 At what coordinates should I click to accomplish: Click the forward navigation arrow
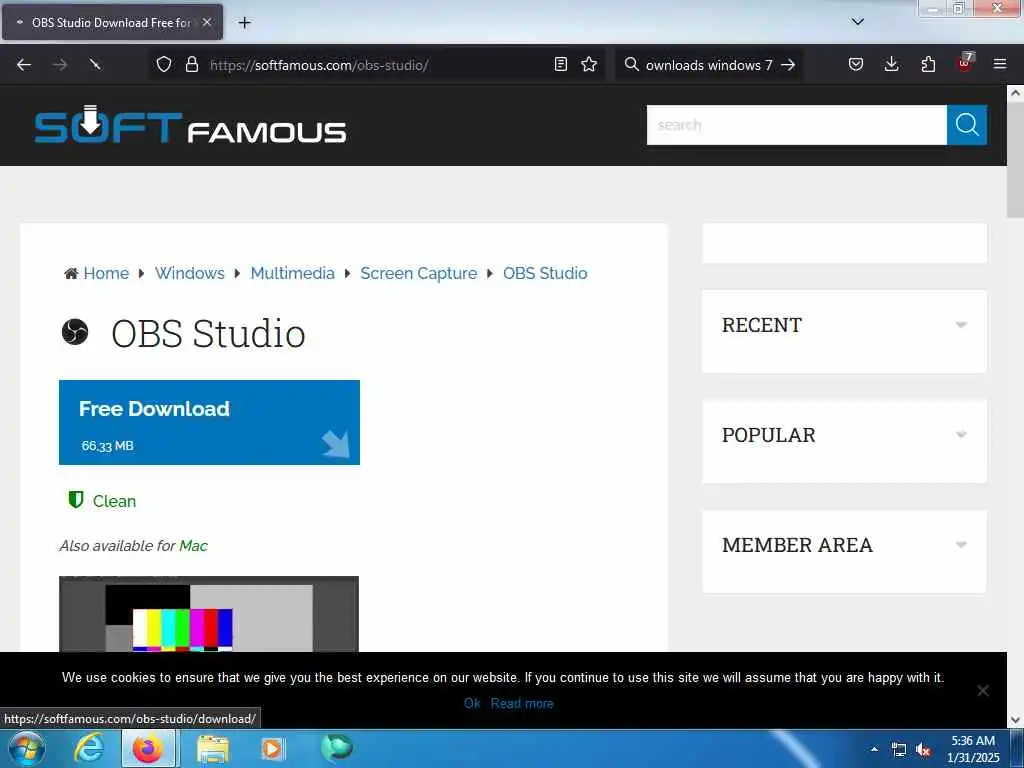click(x=60, y=65)
